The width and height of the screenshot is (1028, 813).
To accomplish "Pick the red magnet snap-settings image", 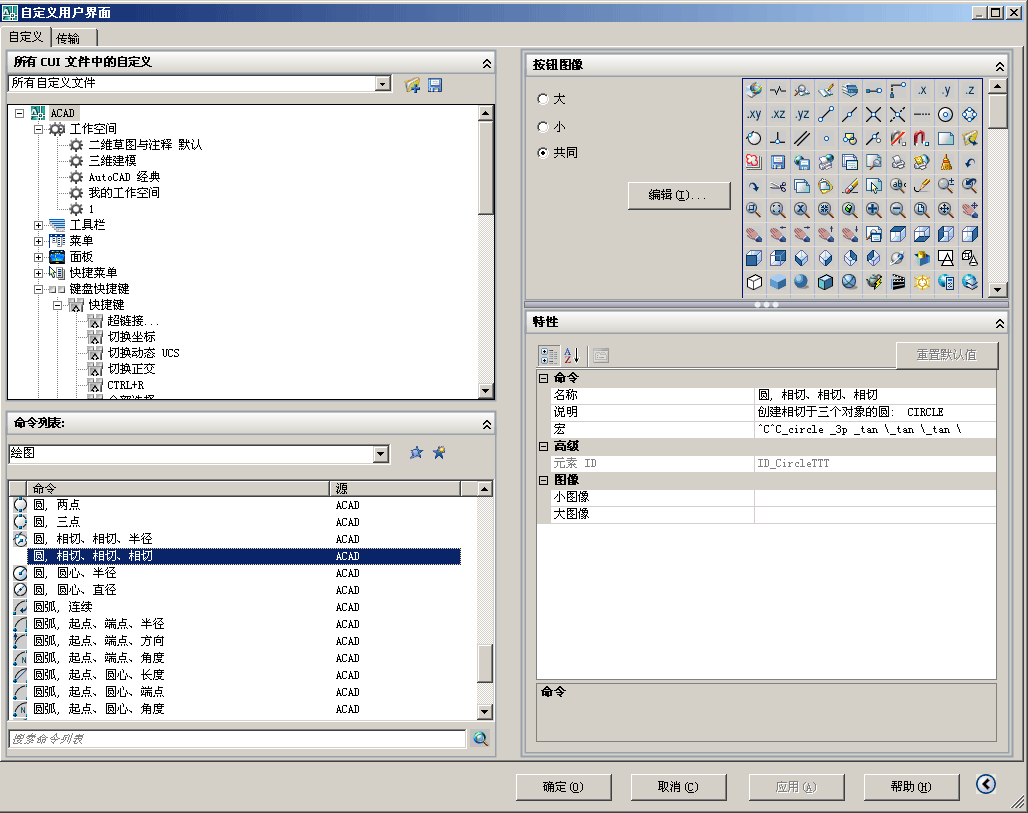I will point(921,138).
